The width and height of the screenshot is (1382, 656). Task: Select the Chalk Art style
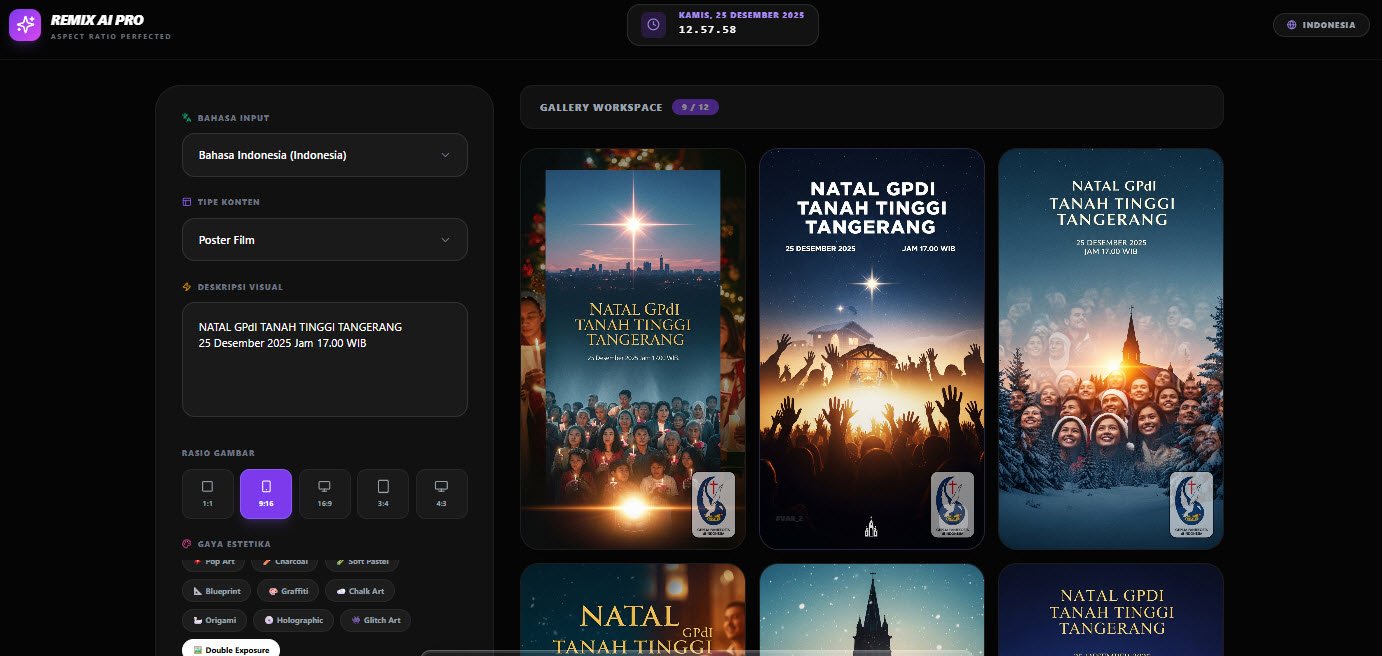pos(360,591)
